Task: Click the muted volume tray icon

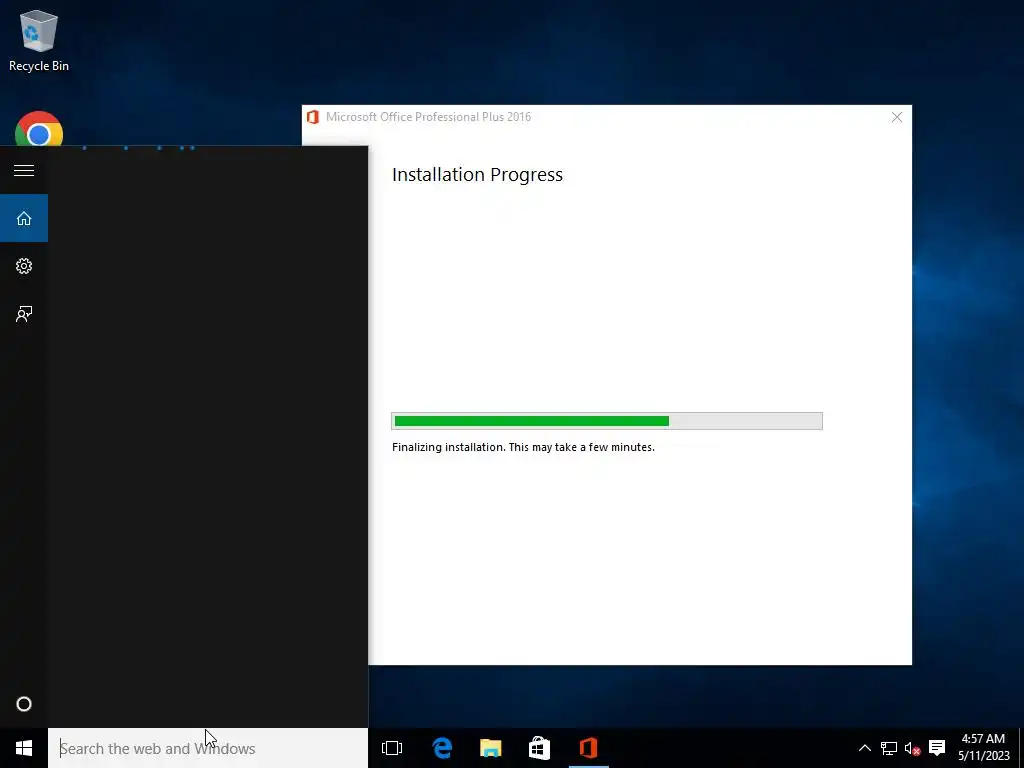Action: (x=912, y=748)
